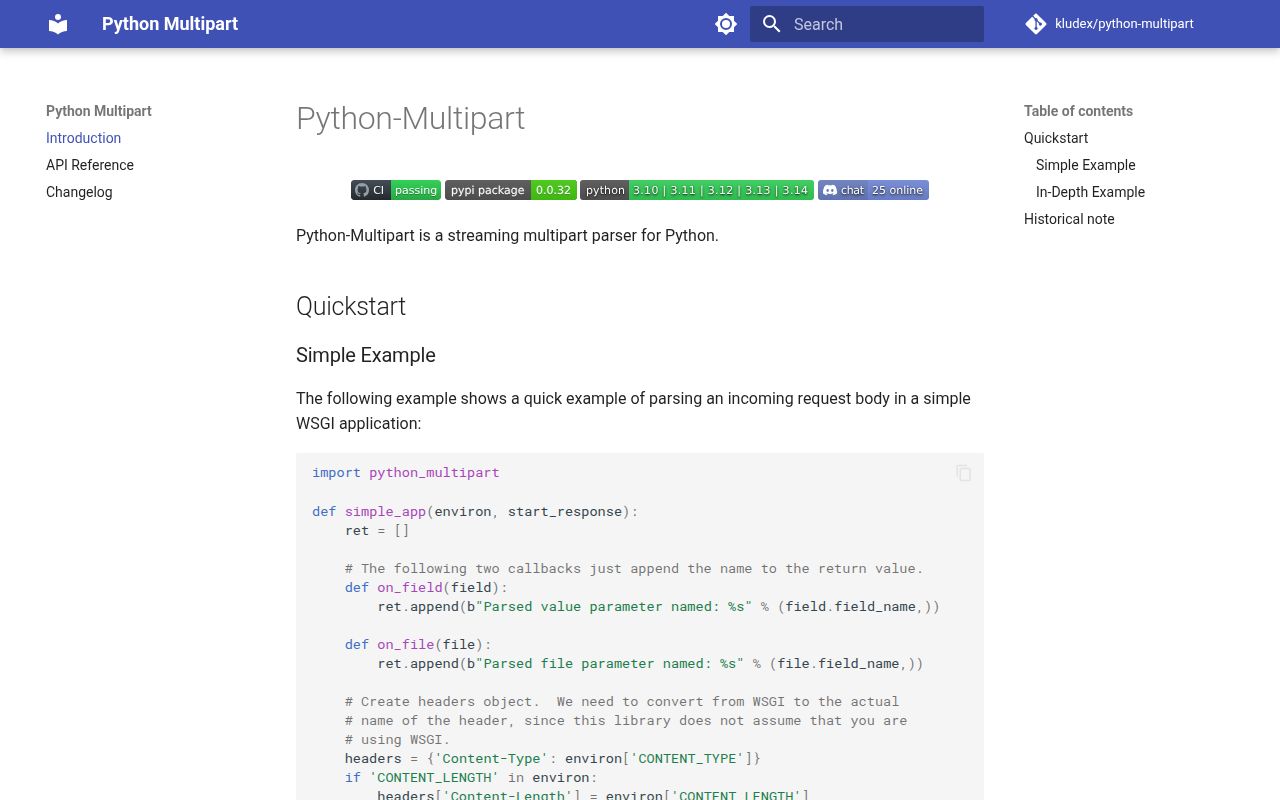Click the pypi package 0.0.32 badge

(x=511, y=190)
